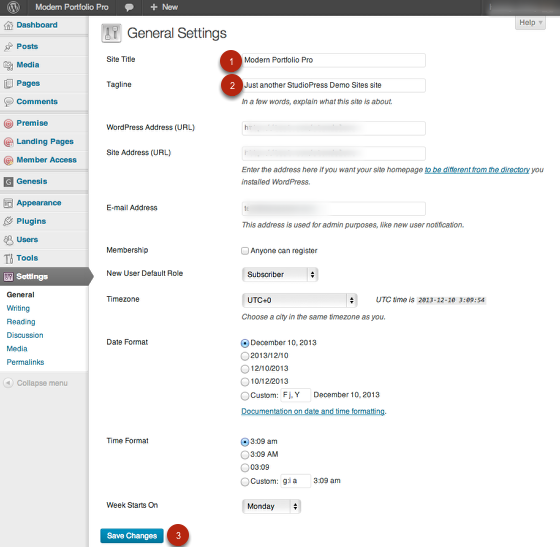Select 12/10/2013 date format
The image size is (560, 547).
tap(245, 369)
